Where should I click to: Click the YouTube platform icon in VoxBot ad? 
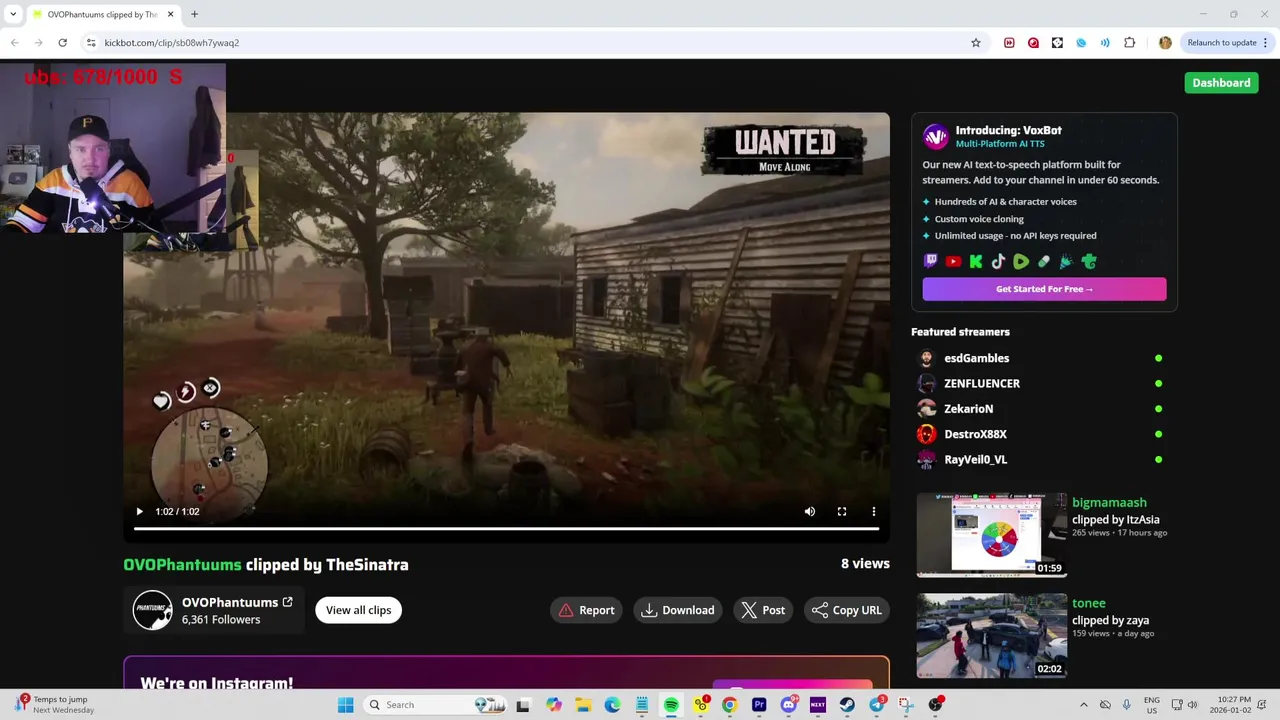[953, 261]
